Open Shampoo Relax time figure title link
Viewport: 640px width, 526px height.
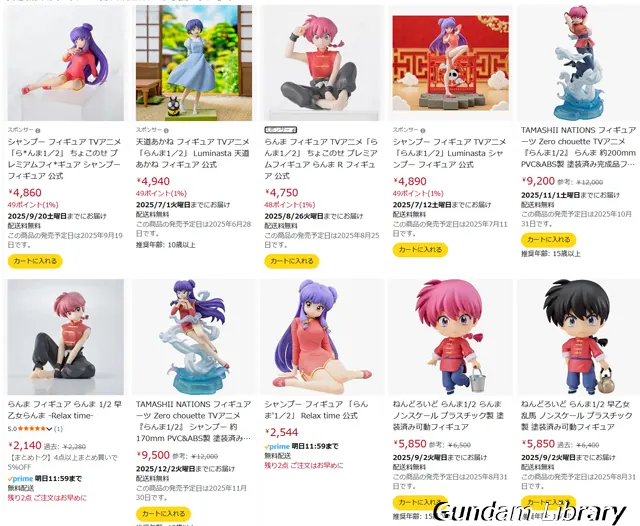[316, 410]
